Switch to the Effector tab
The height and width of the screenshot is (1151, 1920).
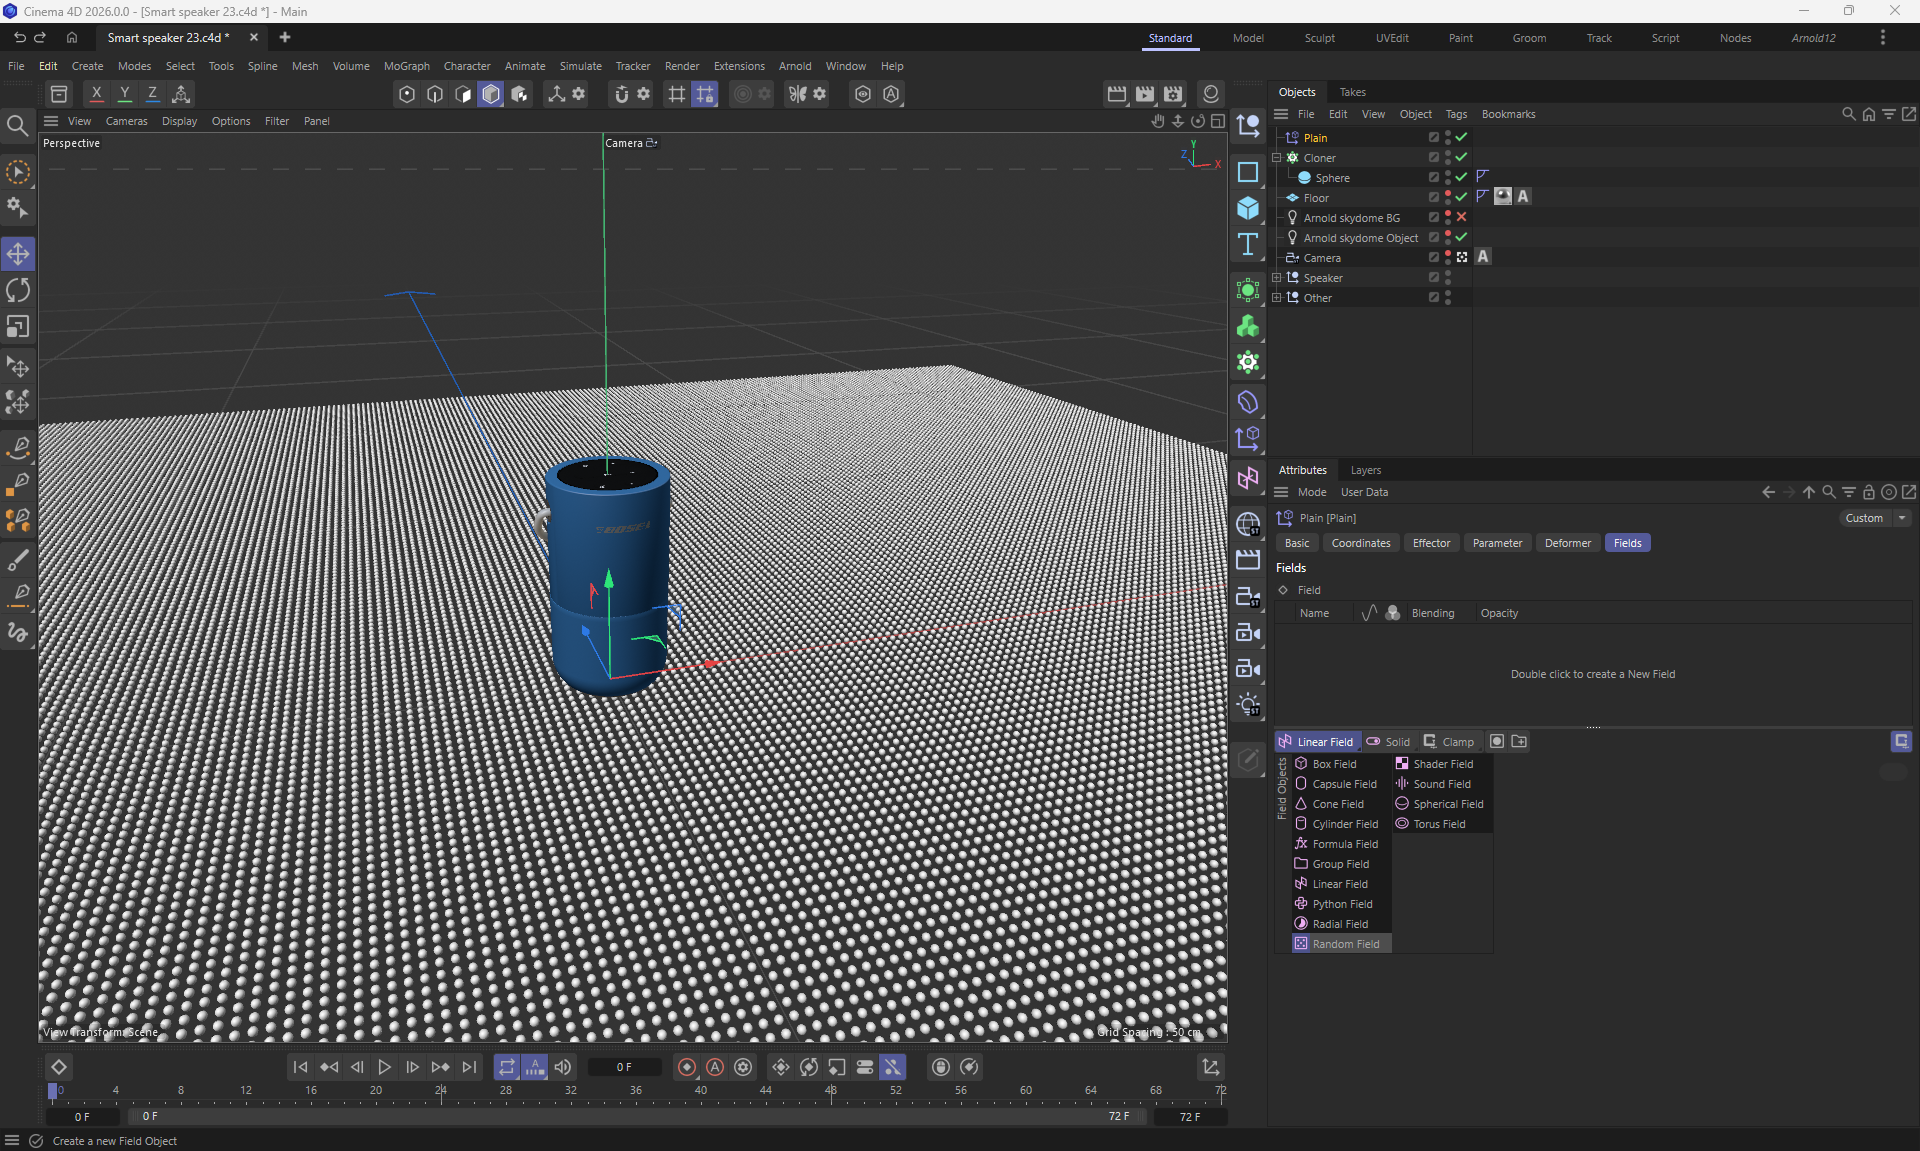click(1431, 543)
